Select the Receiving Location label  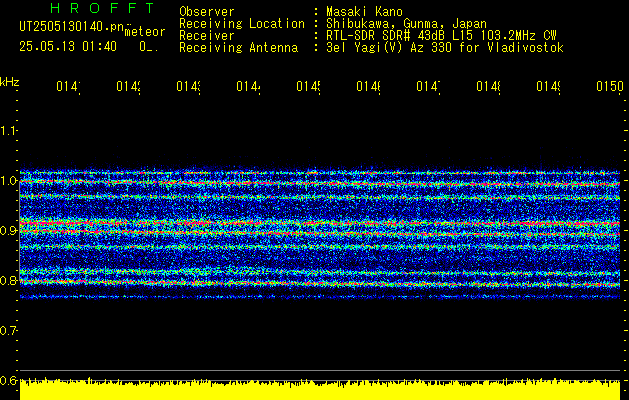[x=242, y=24]
